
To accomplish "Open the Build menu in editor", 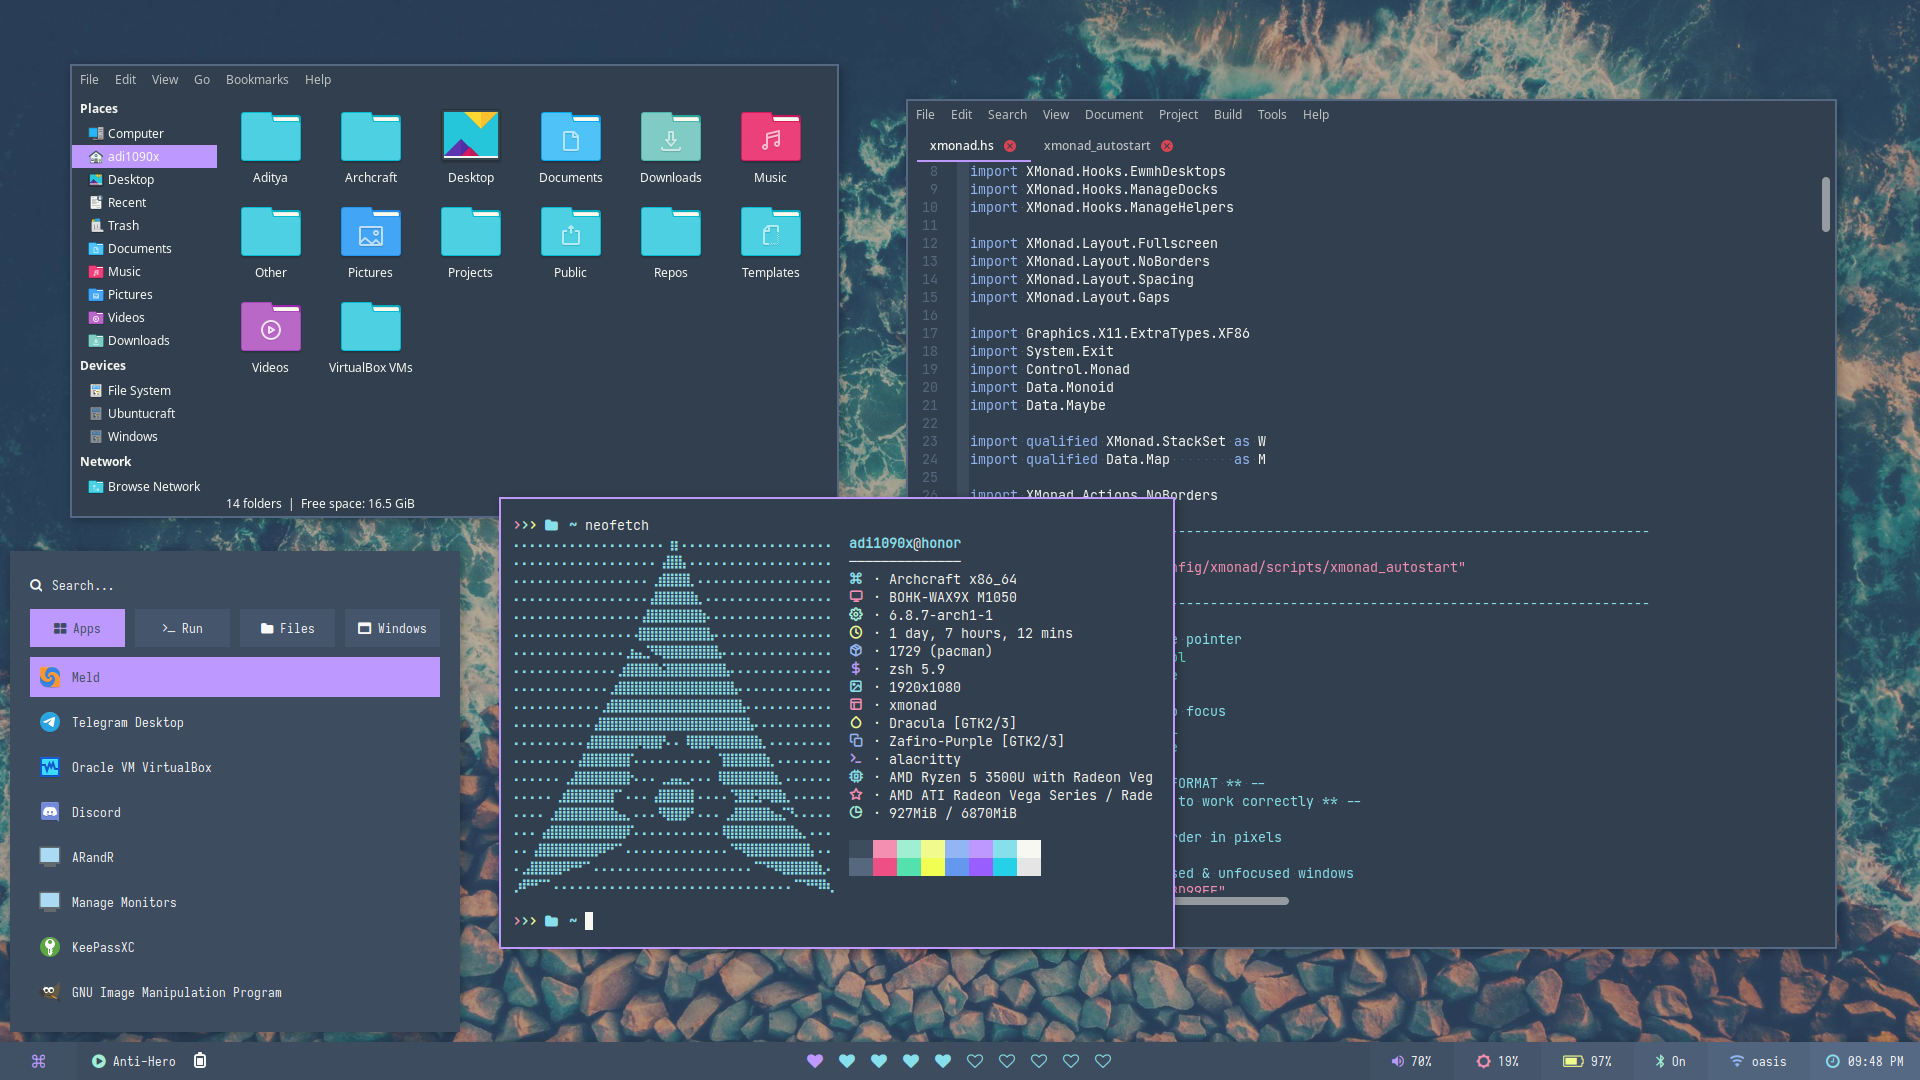I will pyautogui.click(x=1227, y=115).
